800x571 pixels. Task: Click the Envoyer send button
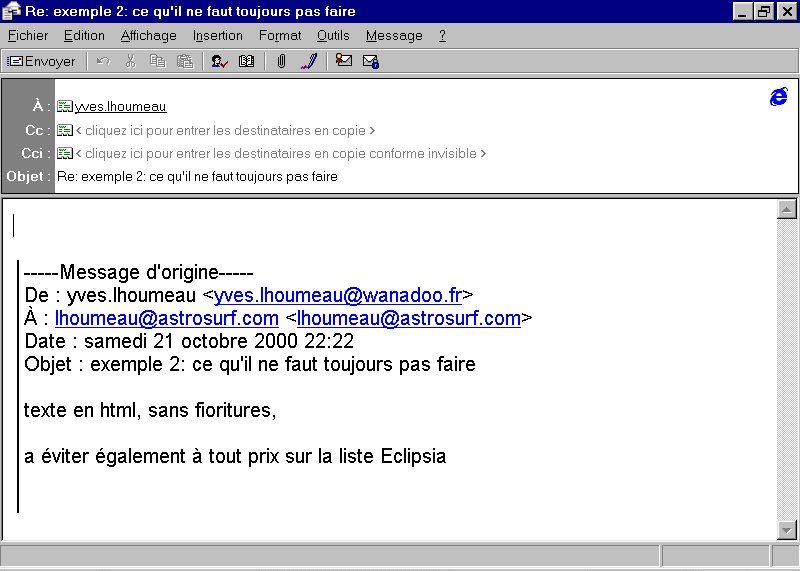(x=41, y=62)
